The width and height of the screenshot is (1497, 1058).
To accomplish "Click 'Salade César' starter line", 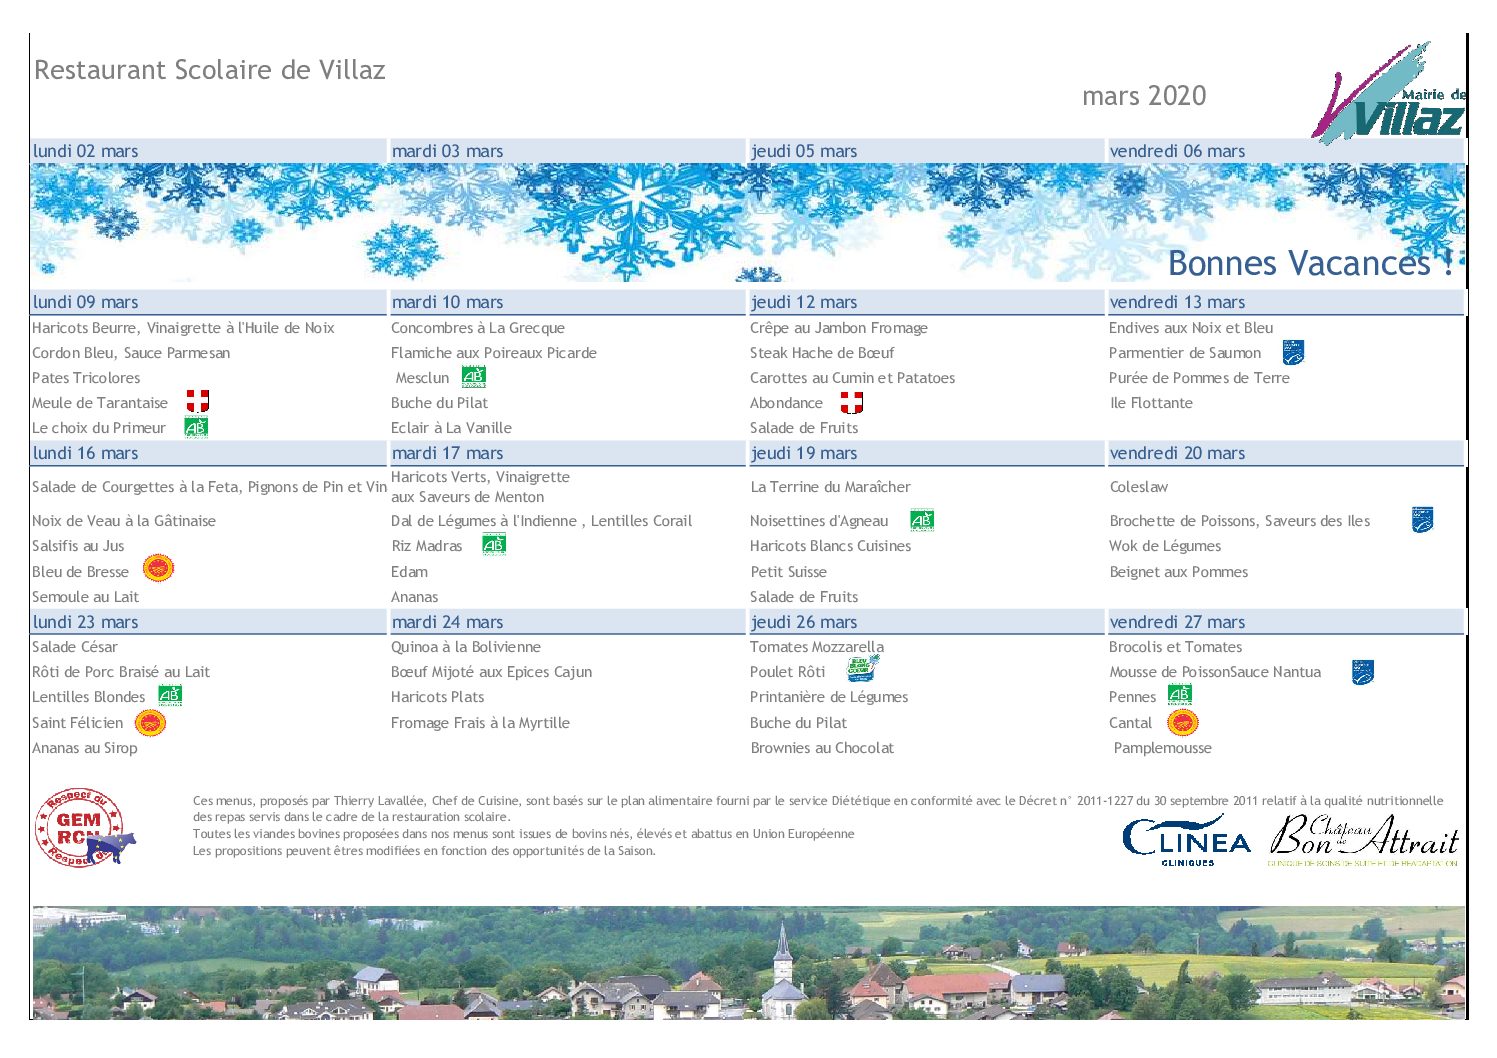I will [75, 647].
